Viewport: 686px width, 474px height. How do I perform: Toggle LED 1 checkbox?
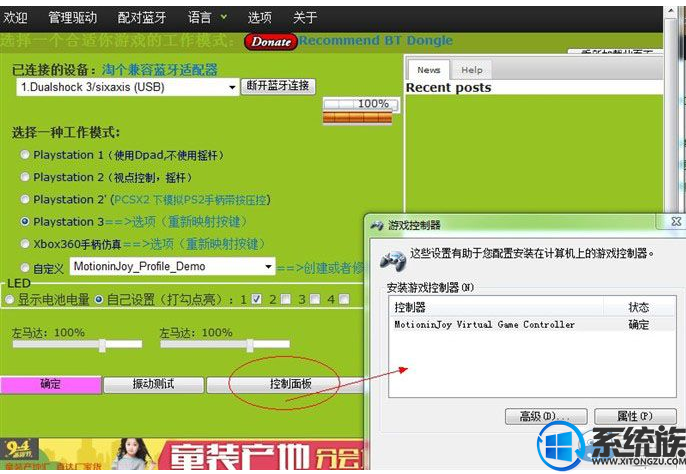click(x=256, y=299)
